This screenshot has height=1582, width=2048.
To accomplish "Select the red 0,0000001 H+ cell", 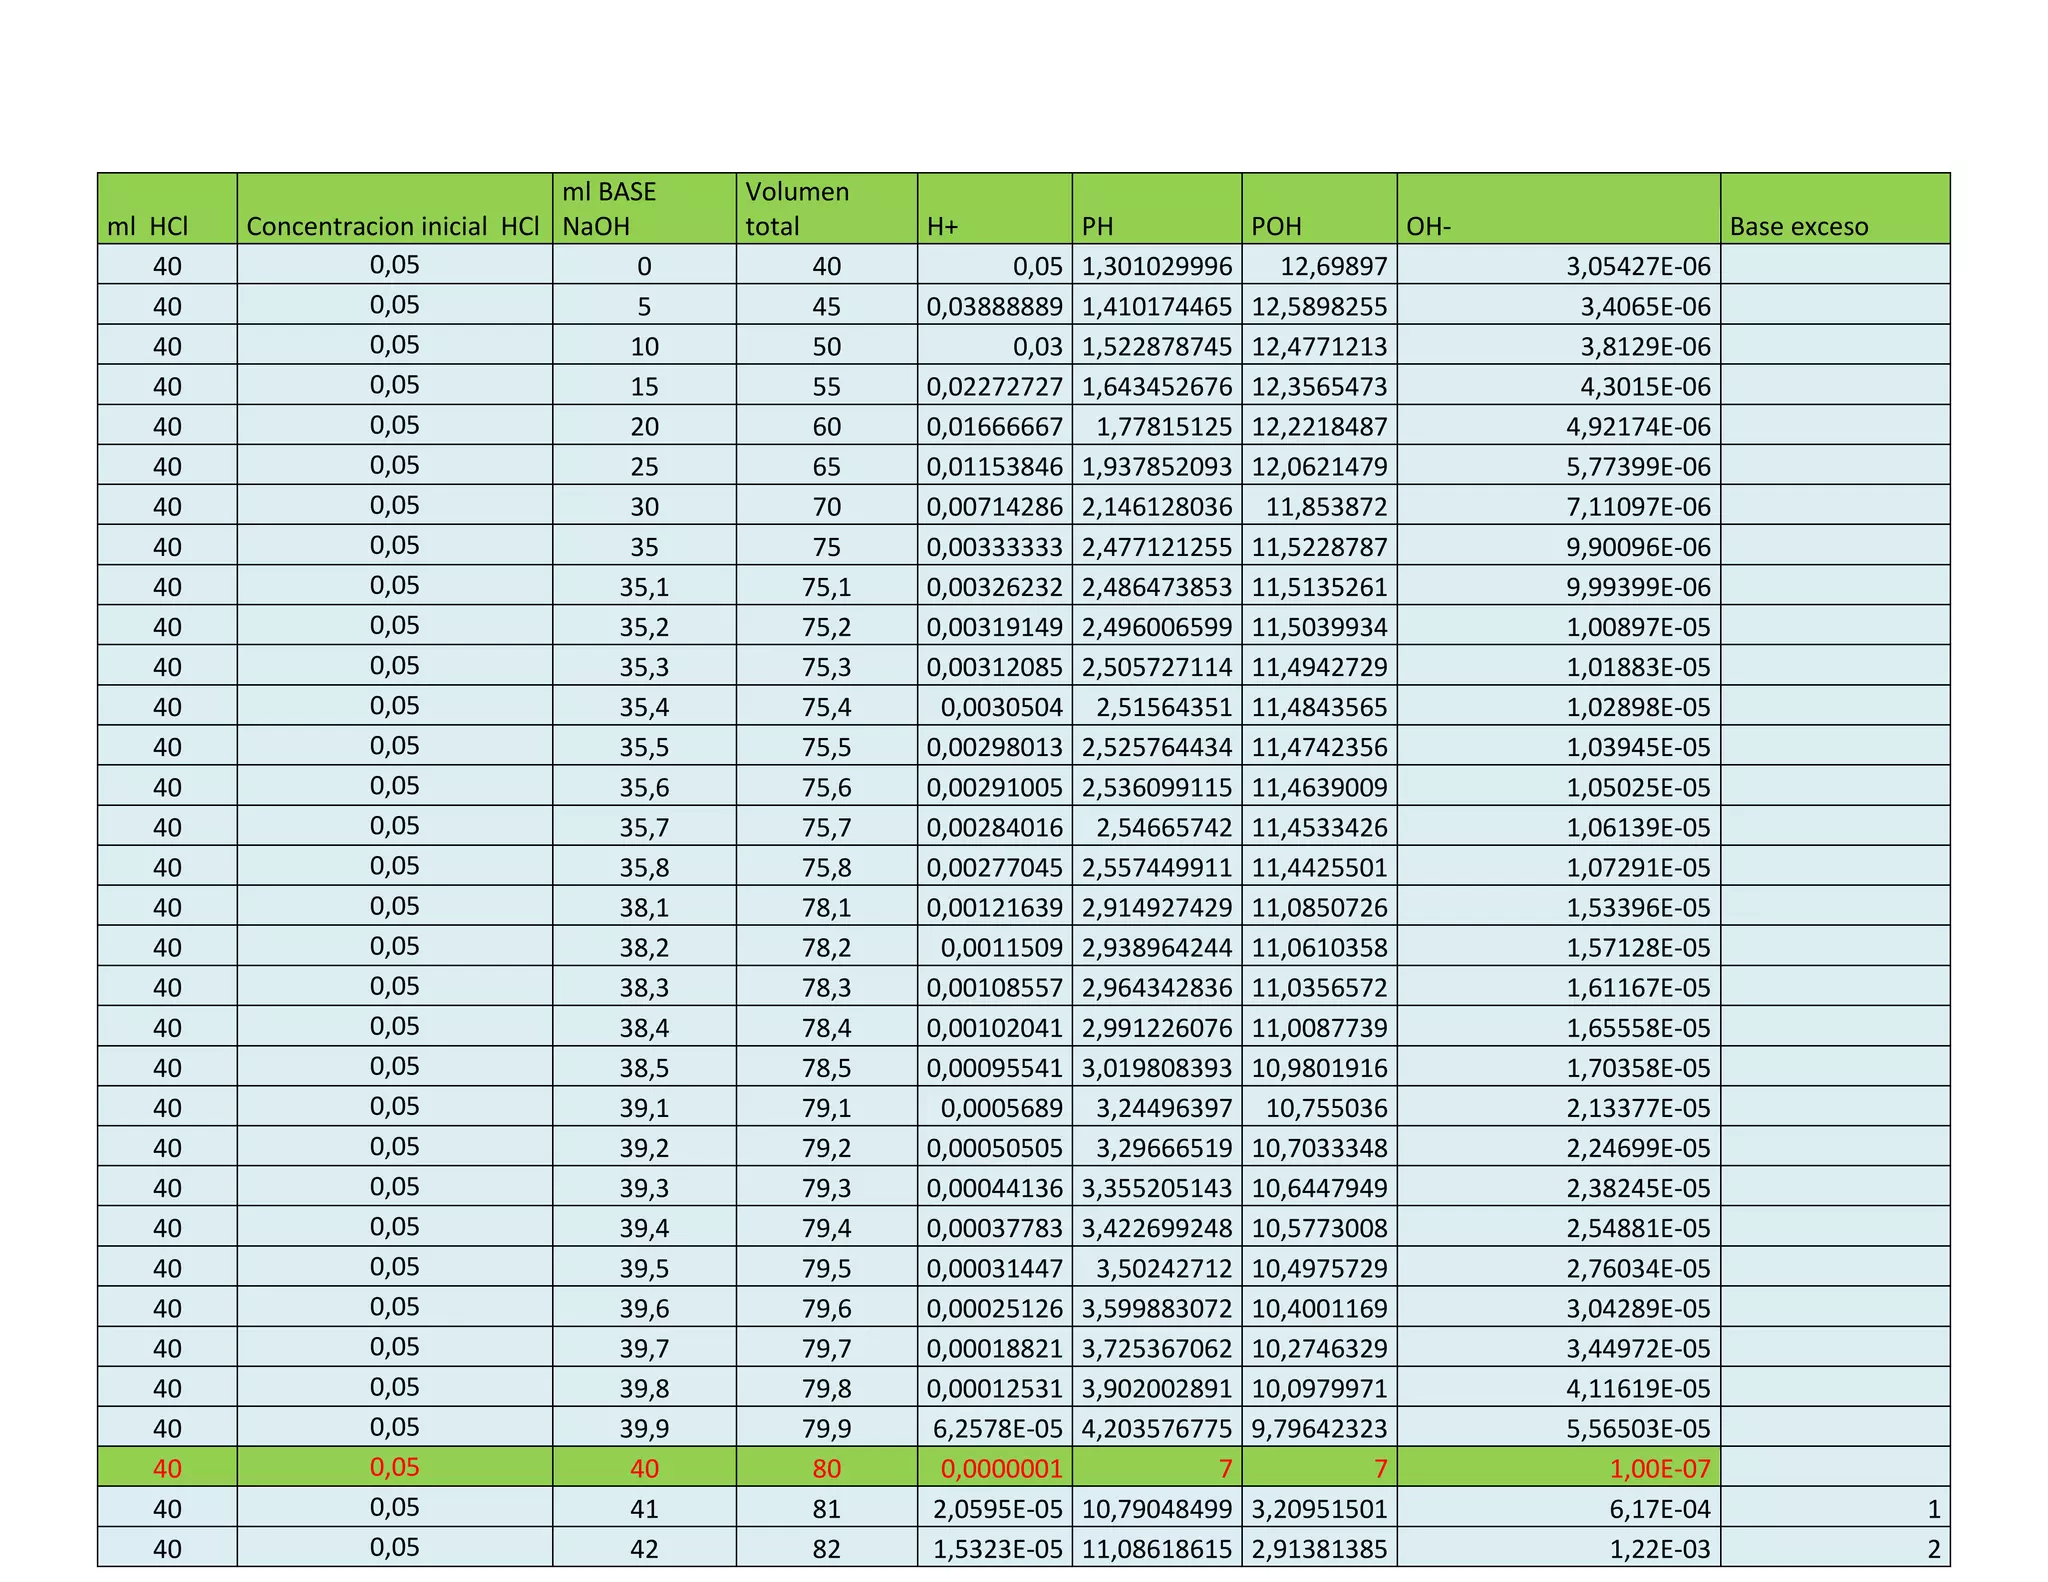I will pos(994,1468).
